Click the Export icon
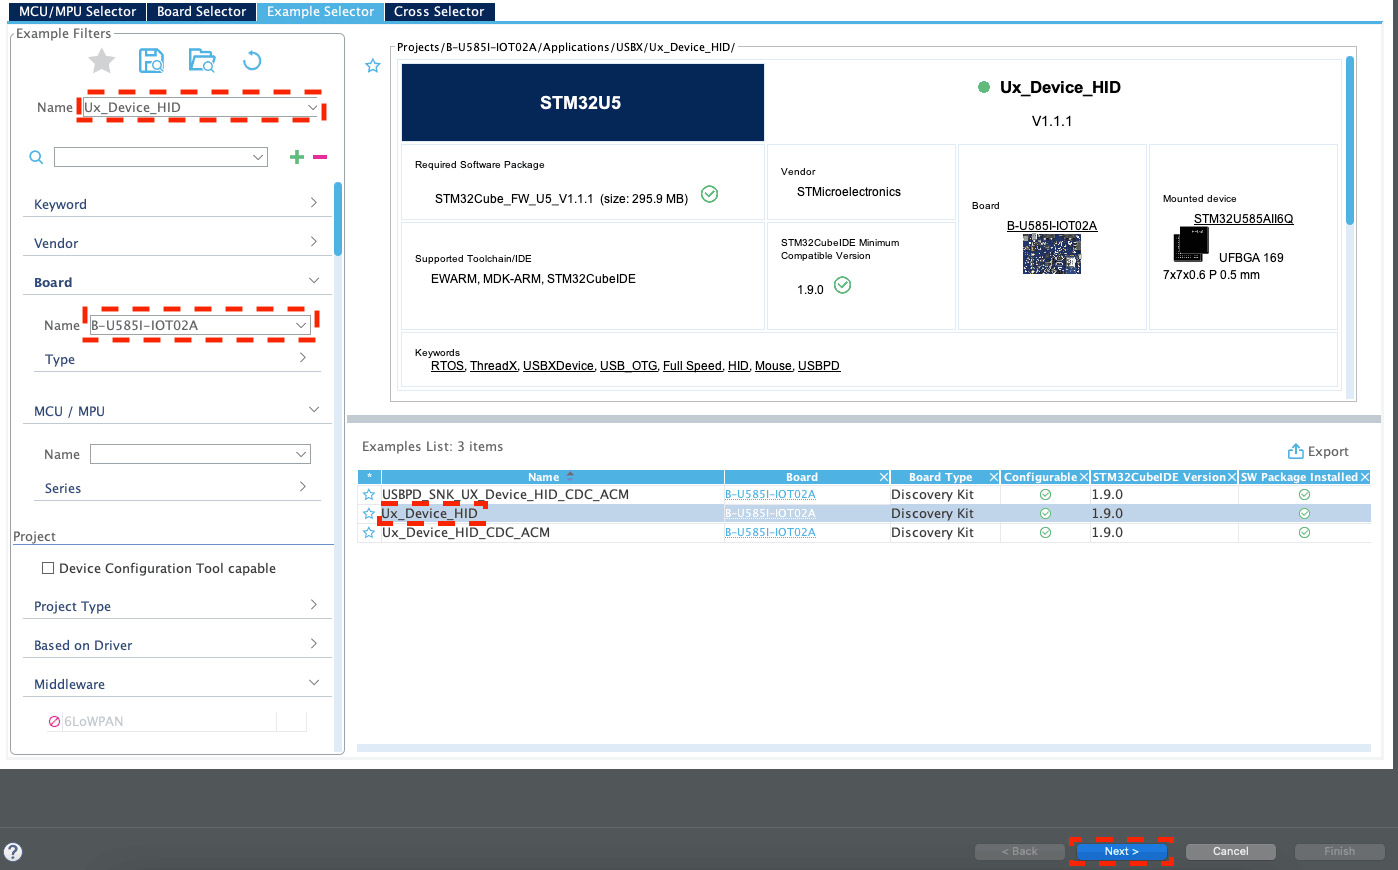The width and height of the screenshot is (1398, 870). click(x=1295, y=451)
